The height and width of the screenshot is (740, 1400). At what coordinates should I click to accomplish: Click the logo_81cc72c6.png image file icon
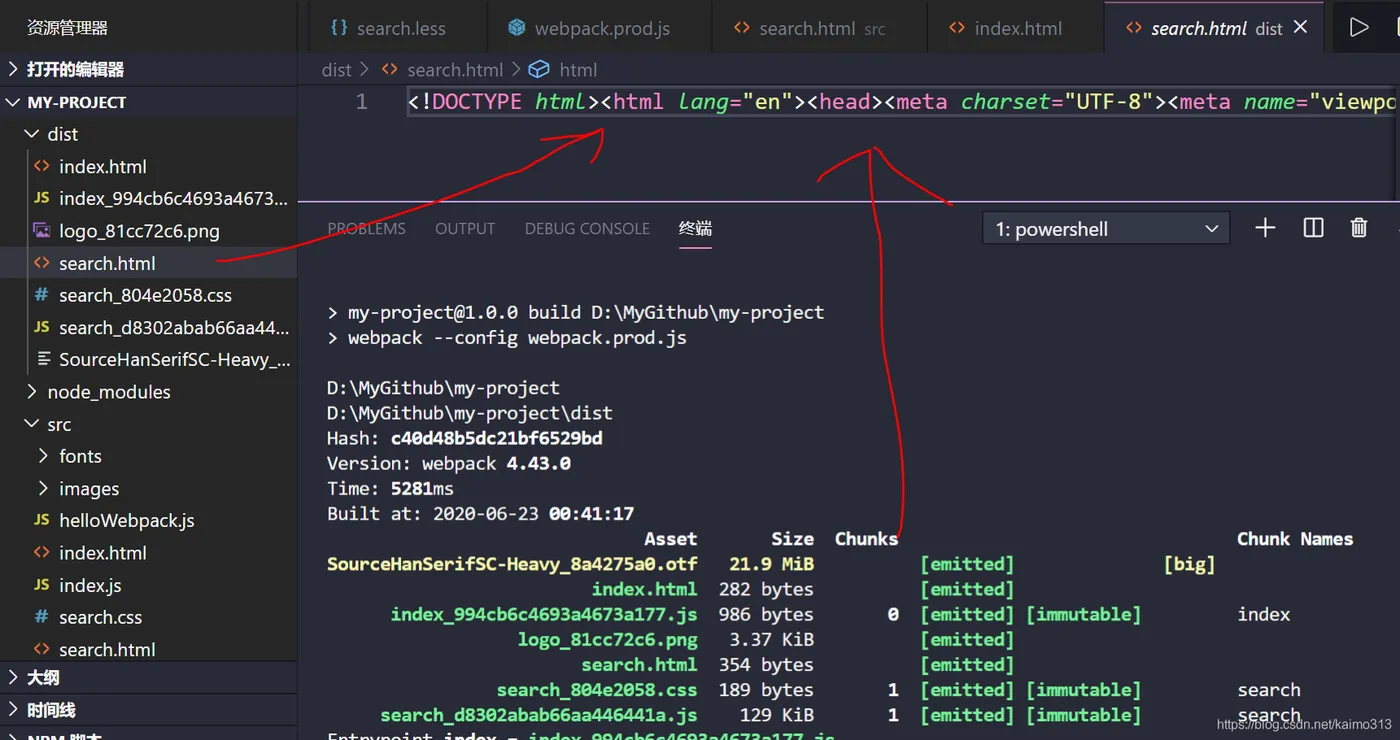coord(42,231)
